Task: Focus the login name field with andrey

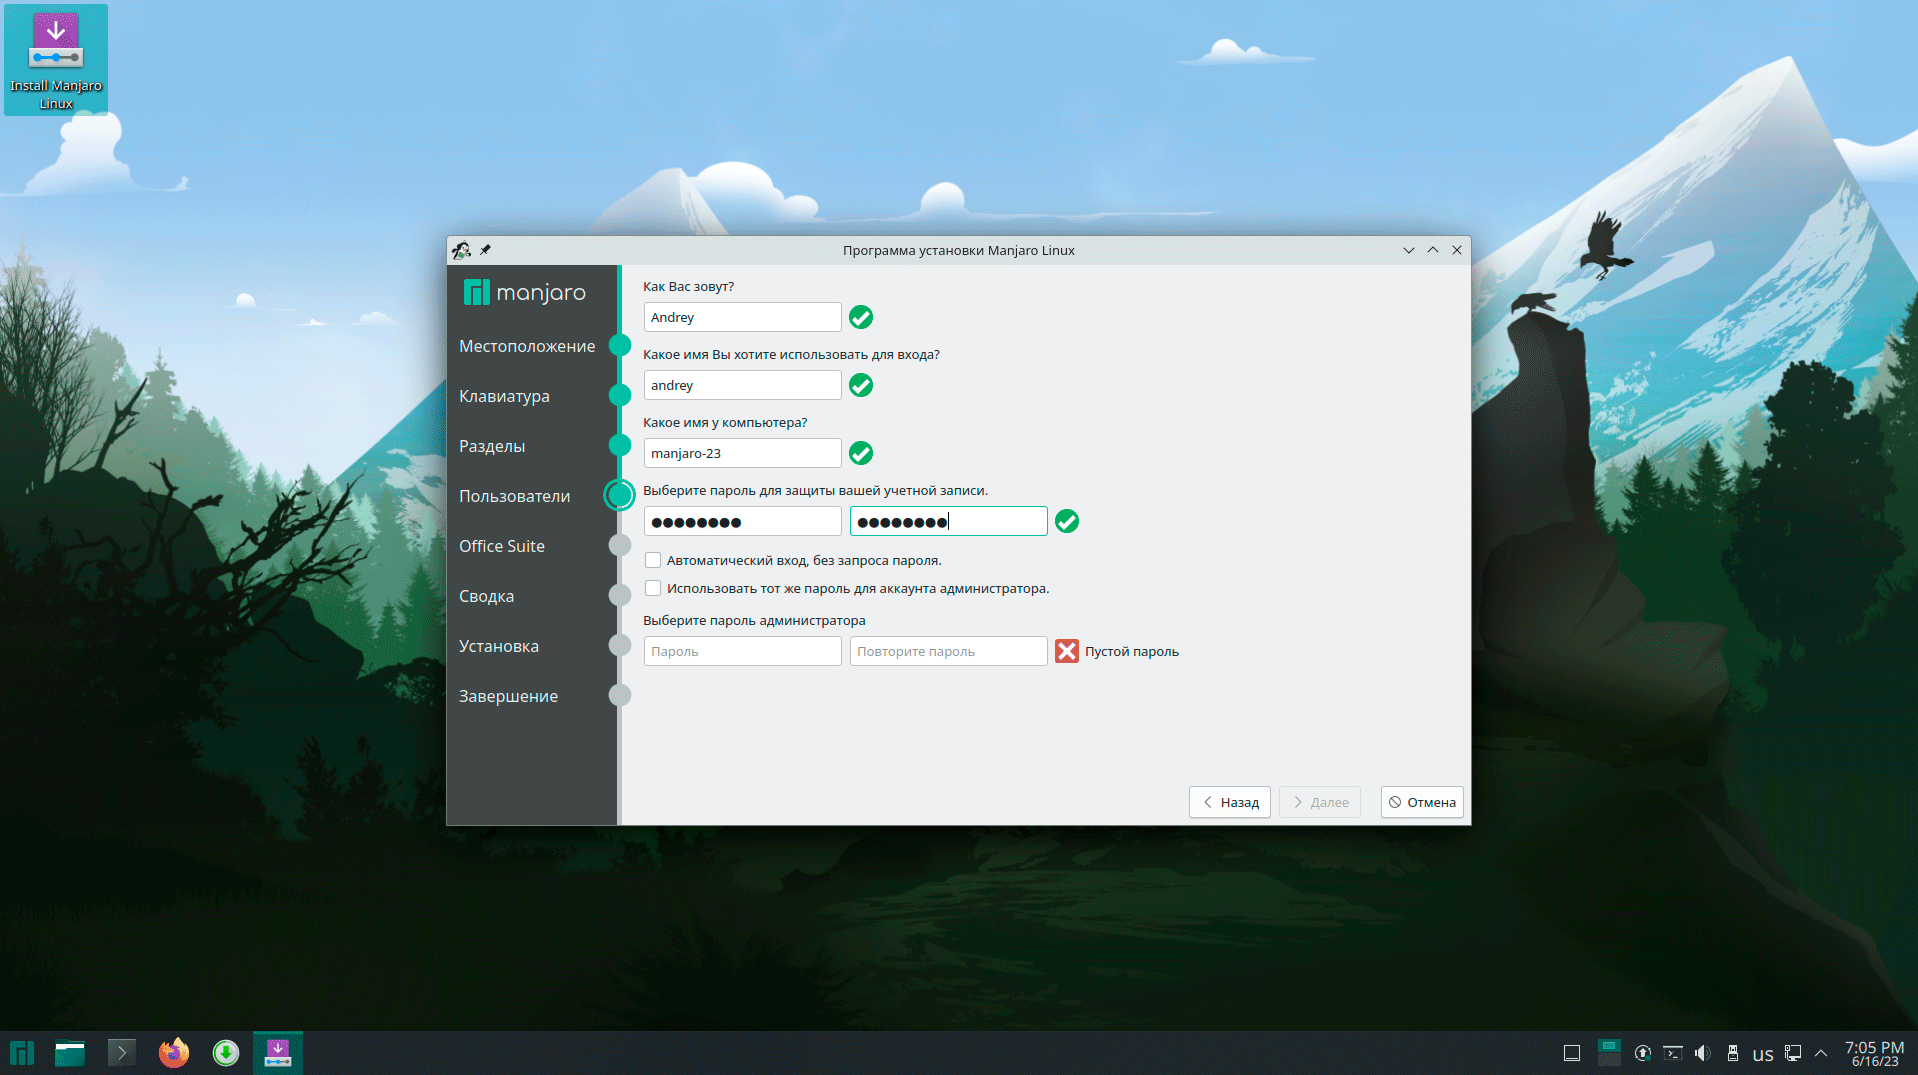Action: (742, 385)
